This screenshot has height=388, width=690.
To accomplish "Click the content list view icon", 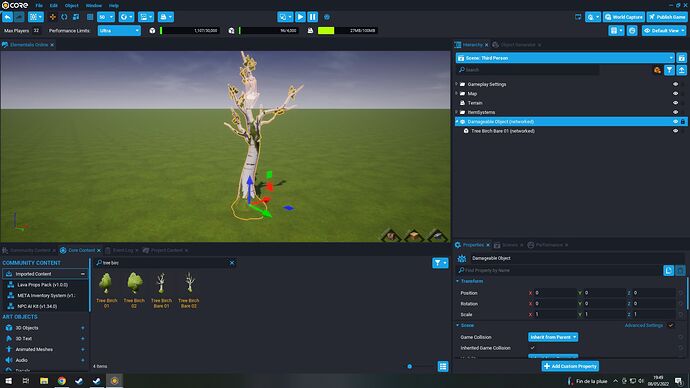I will [443, 366].
